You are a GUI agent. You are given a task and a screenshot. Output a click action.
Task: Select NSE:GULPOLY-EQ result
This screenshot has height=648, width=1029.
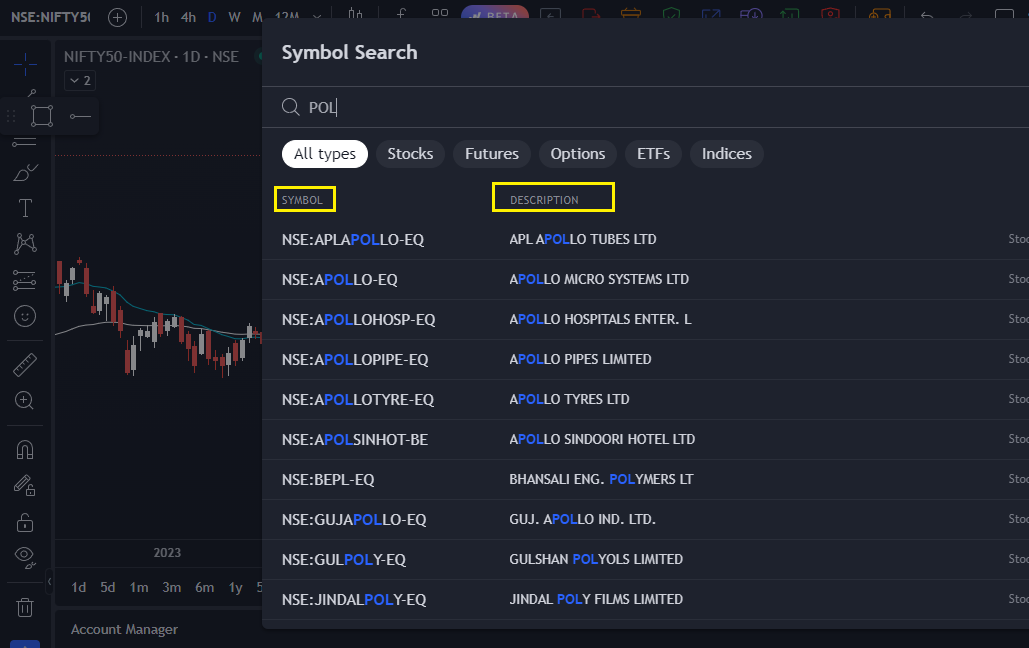tap(645, 560)
